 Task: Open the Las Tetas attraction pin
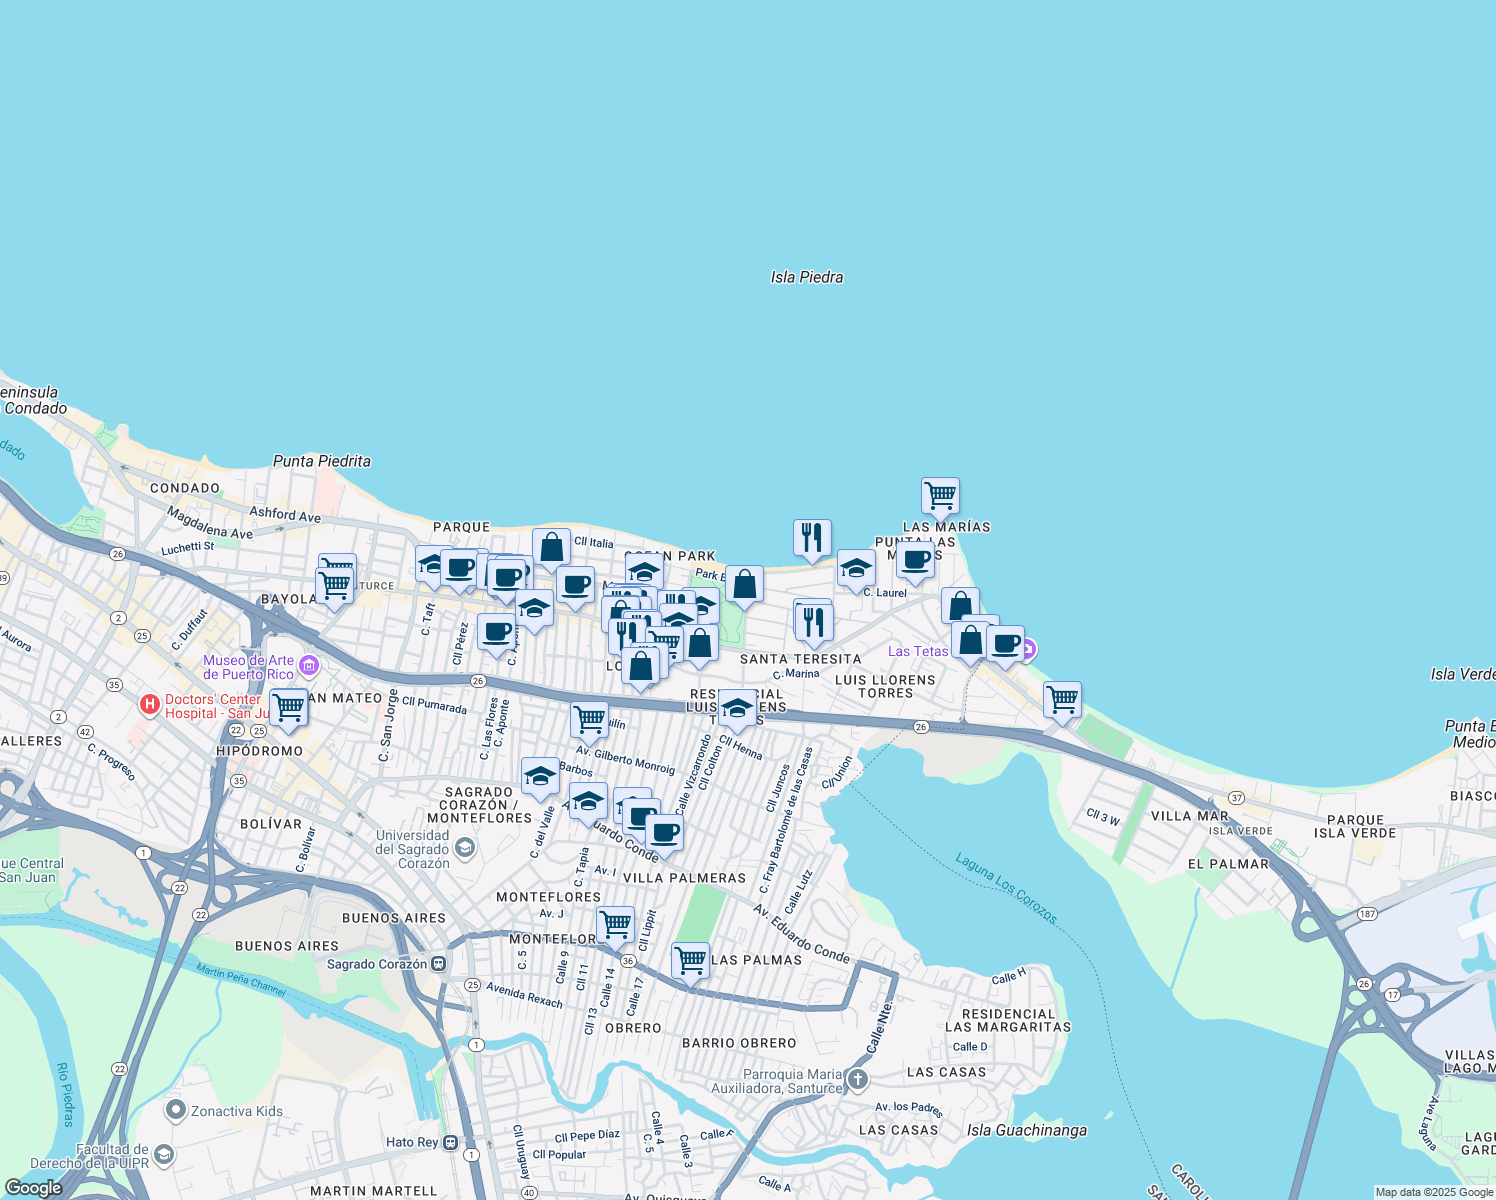[1027, 651]
